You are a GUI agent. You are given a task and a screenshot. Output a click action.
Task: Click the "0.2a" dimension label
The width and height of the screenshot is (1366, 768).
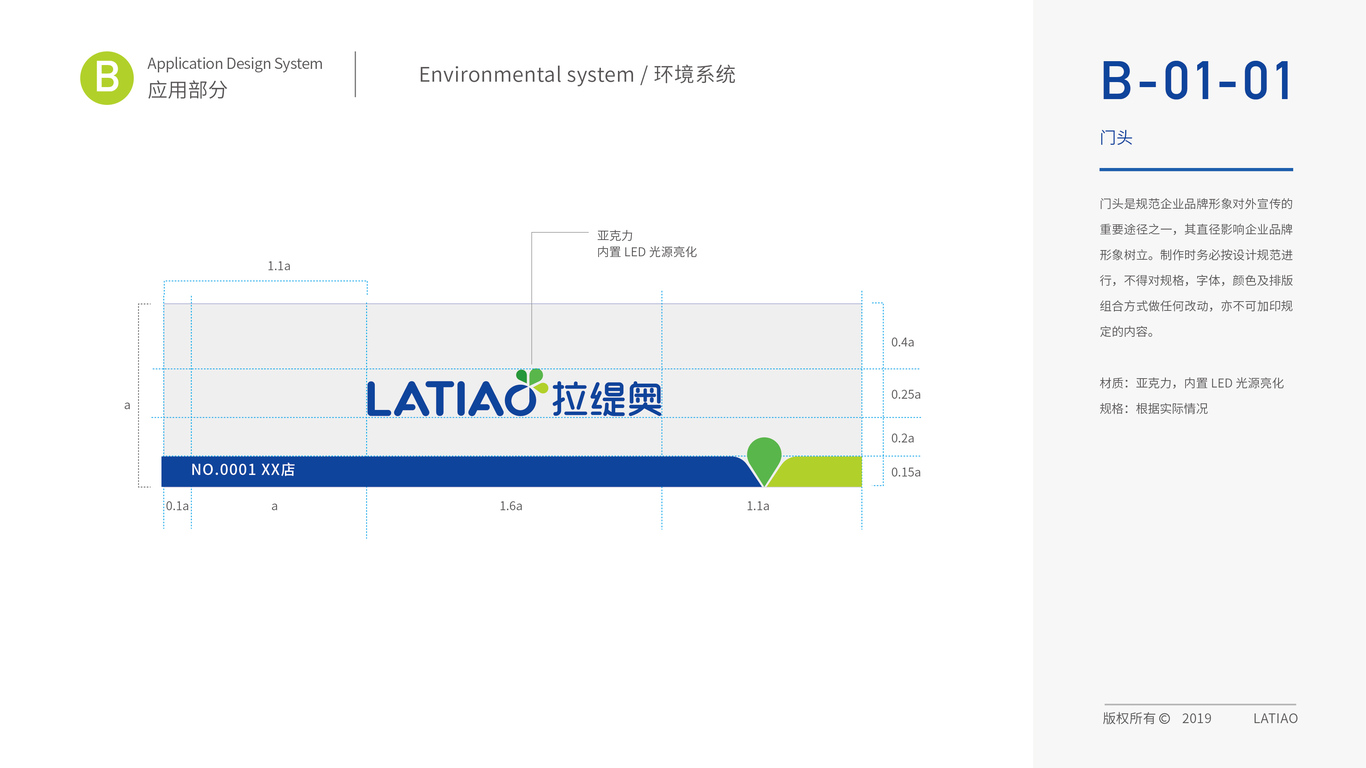point(902,438)
